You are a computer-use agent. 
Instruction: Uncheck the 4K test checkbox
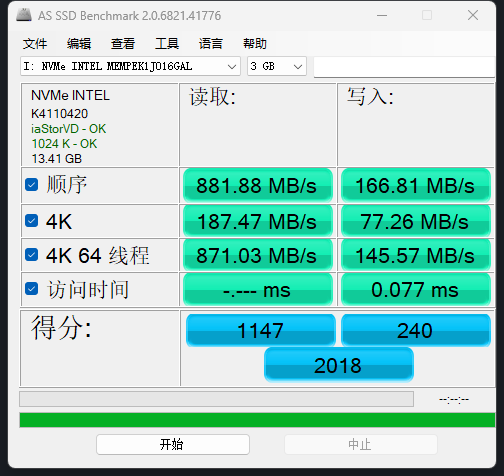coord(32,221)
